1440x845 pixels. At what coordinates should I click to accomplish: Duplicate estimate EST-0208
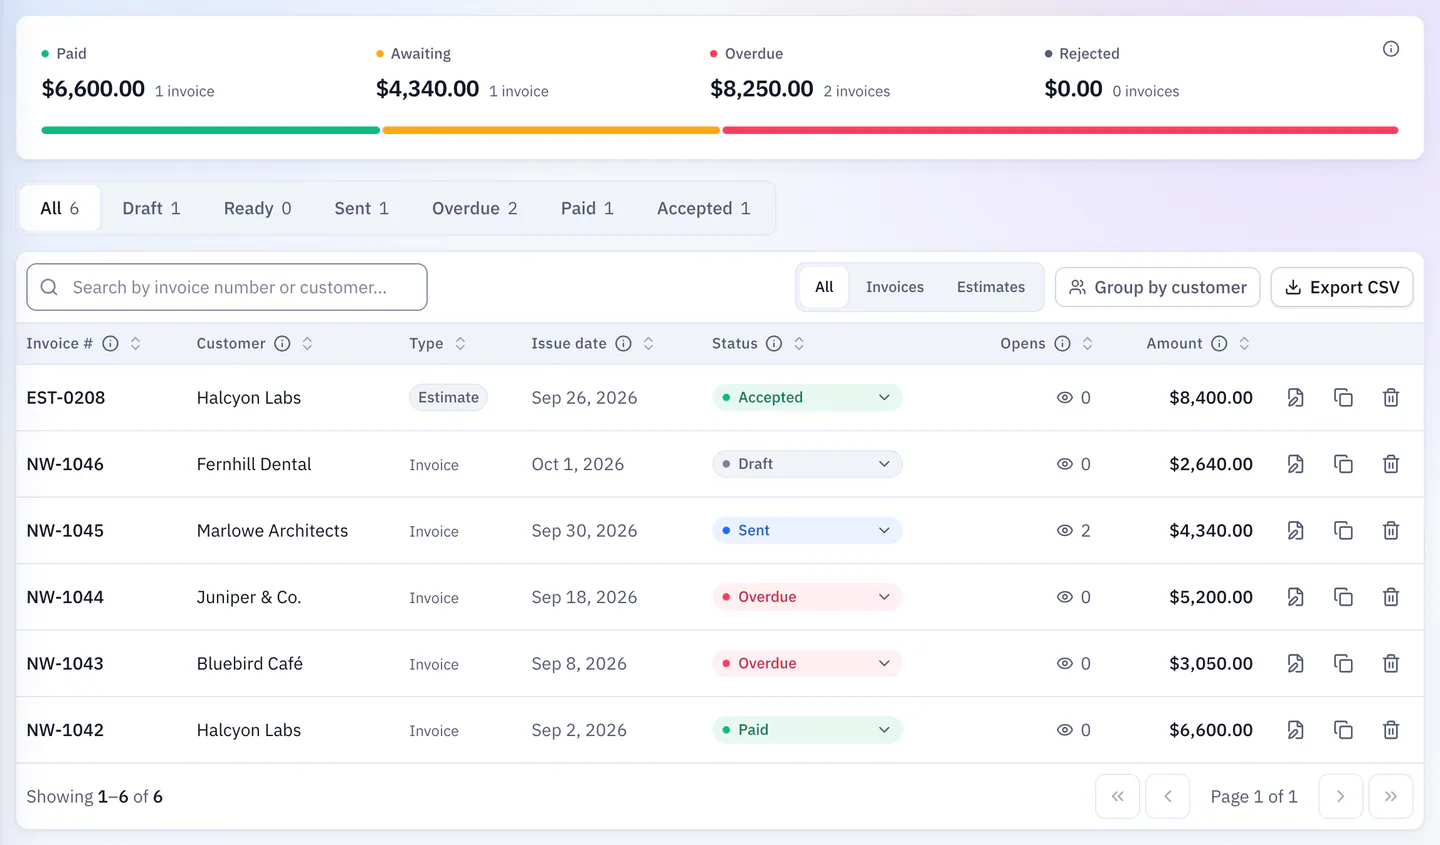tap(1343, 398)
